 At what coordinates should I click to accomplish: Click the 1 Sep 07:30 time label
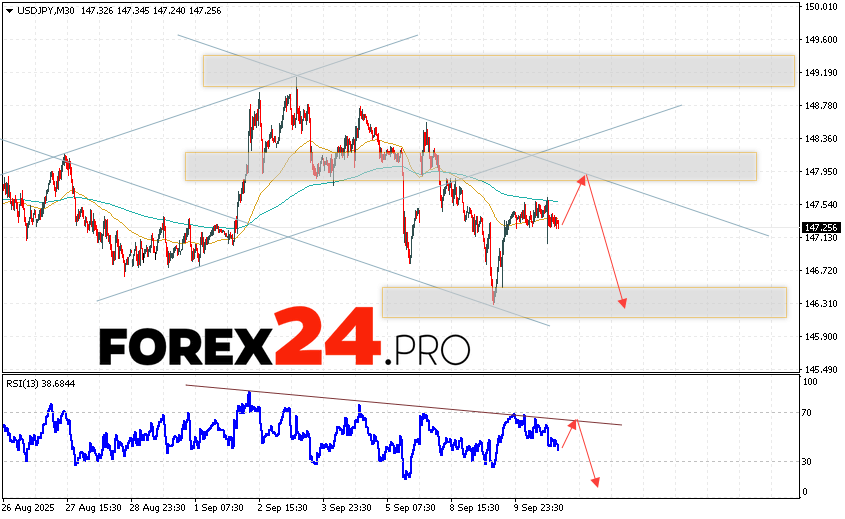(x=219, y=508)
